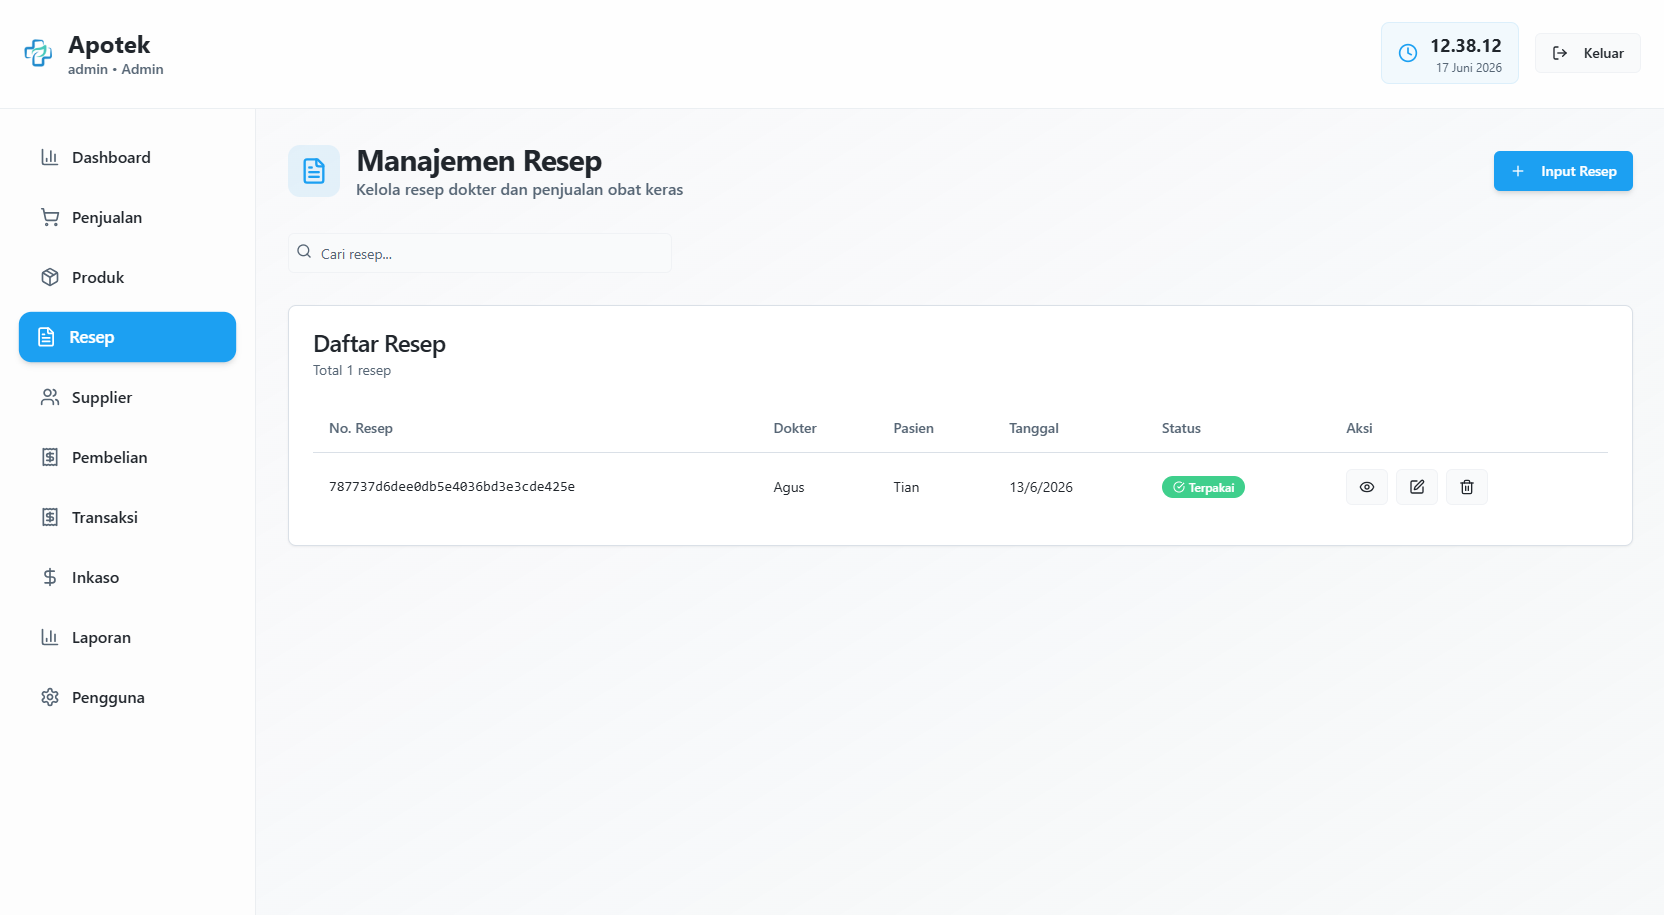Click the plus icon on Input Resep
This screenshot has height=915, width=1664.
(1518, 171)
